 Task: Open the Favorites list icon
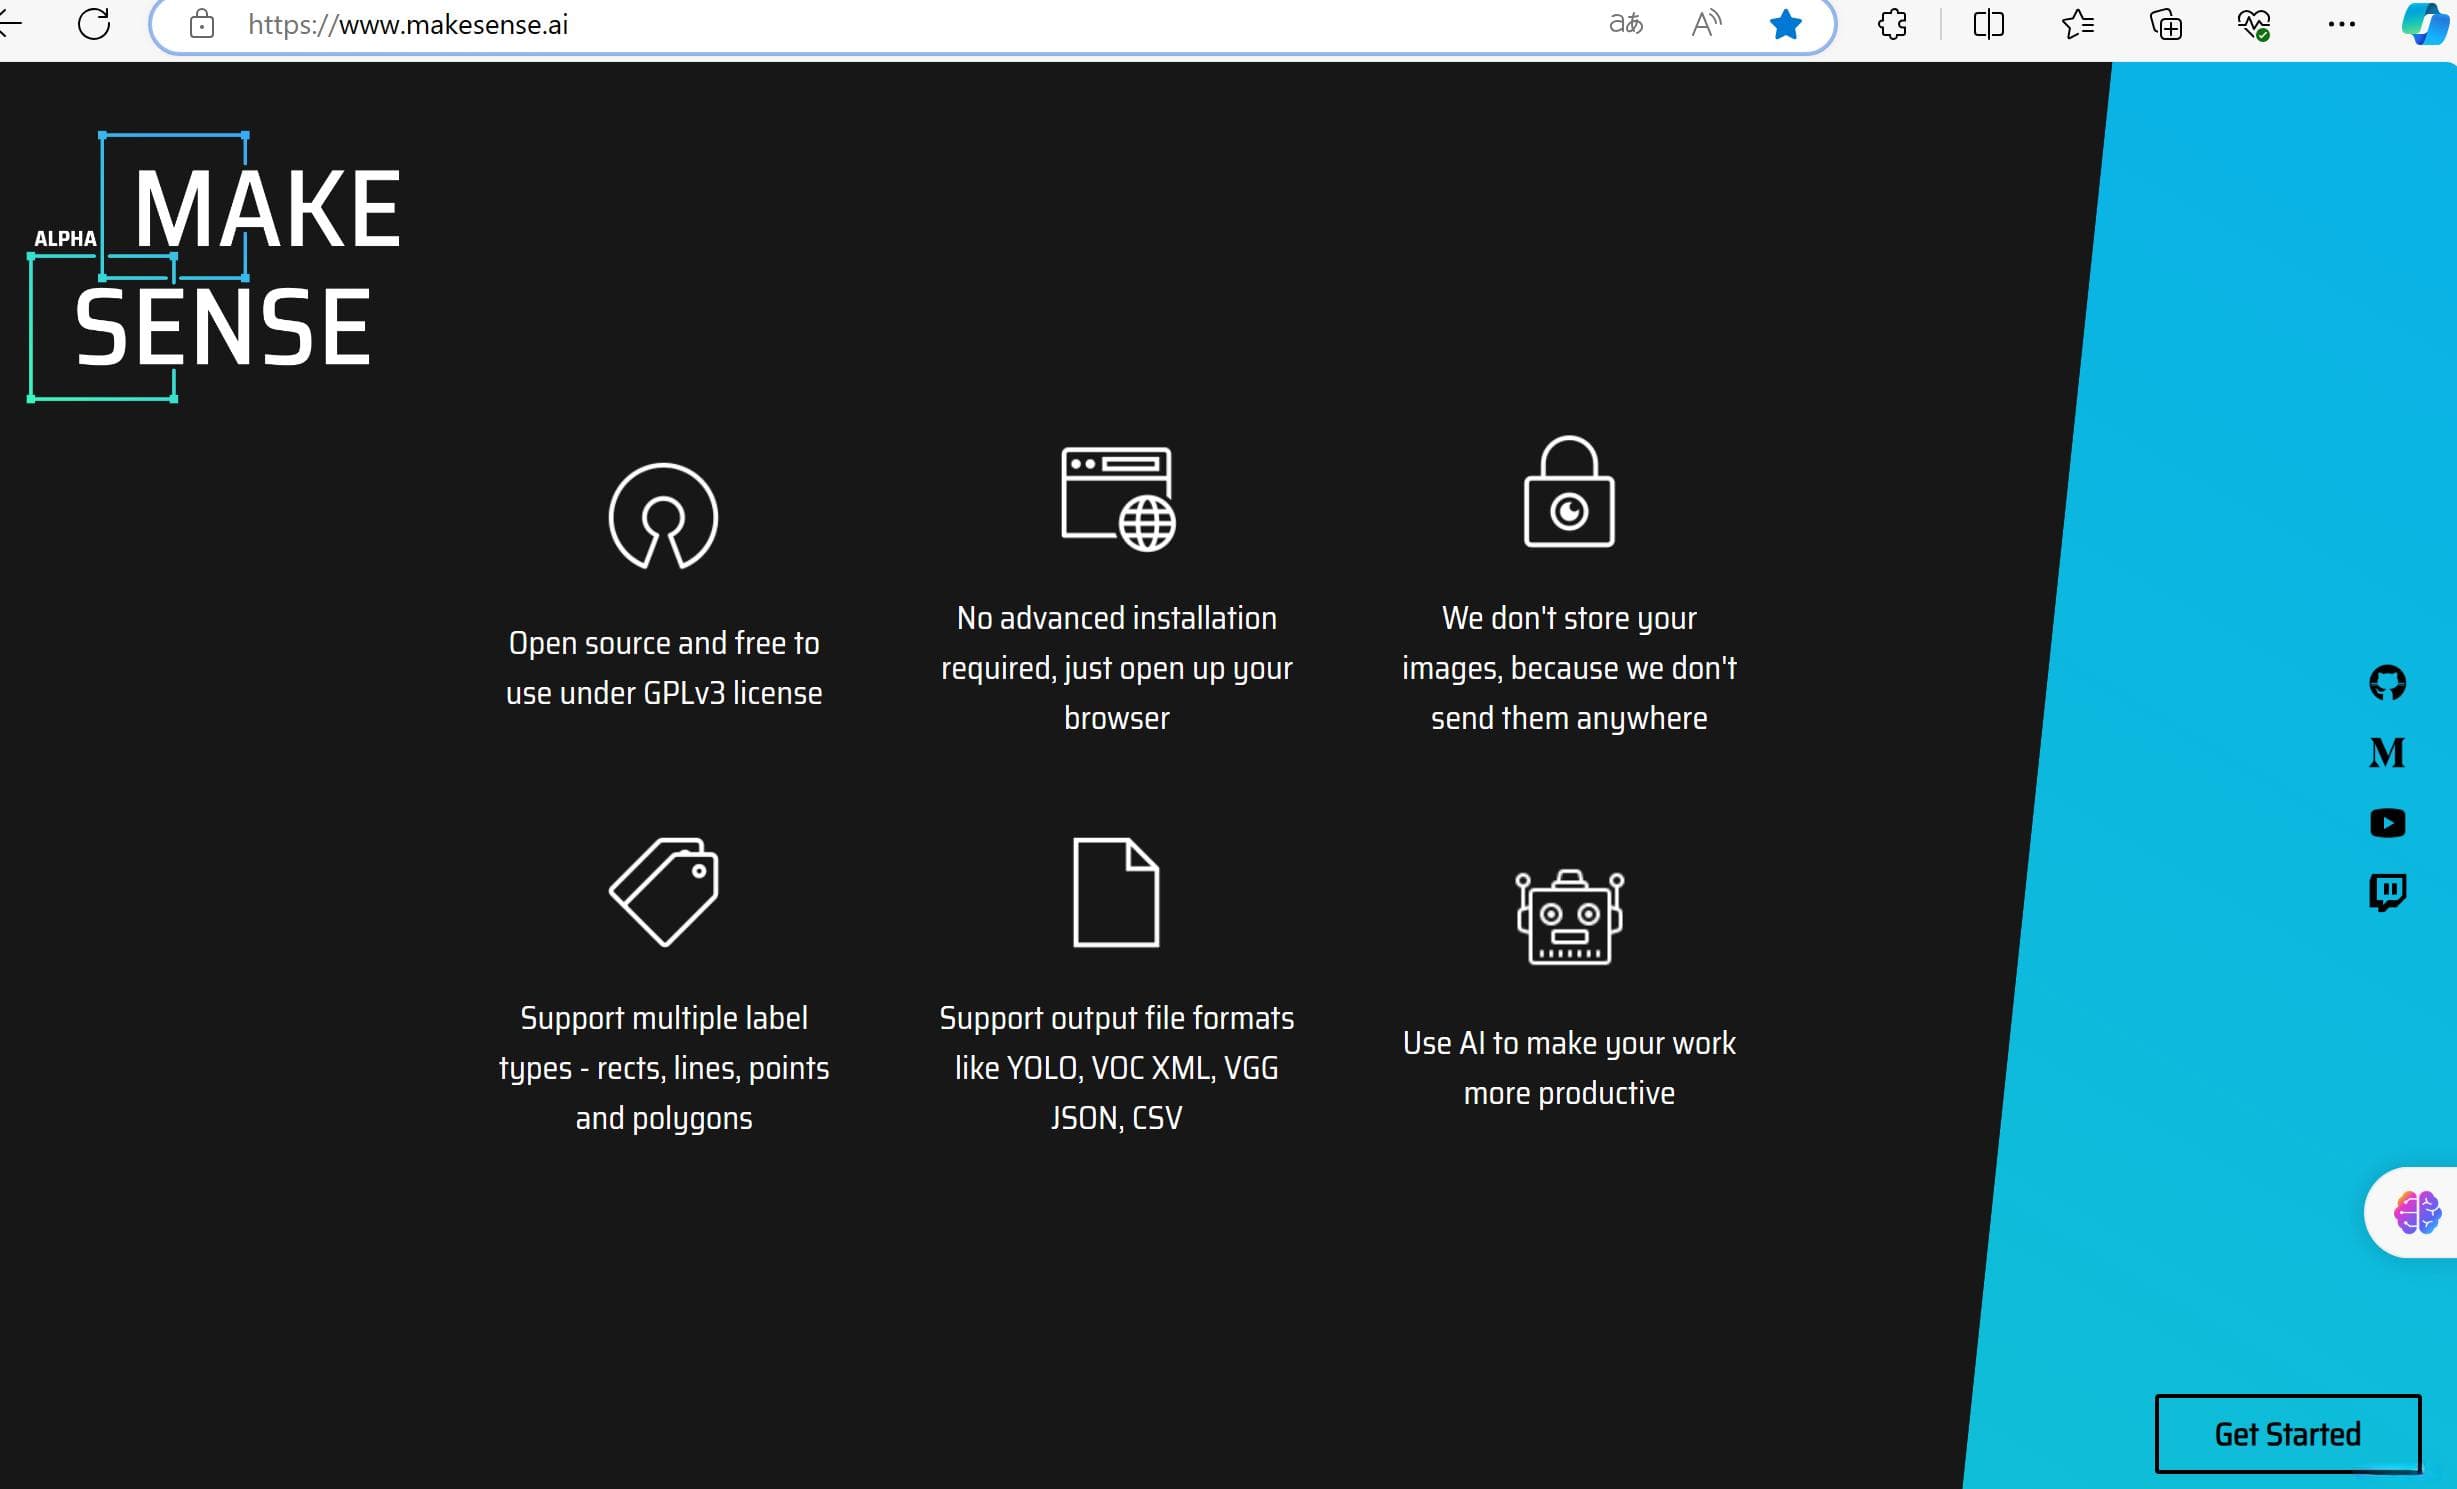[2077, 23]
